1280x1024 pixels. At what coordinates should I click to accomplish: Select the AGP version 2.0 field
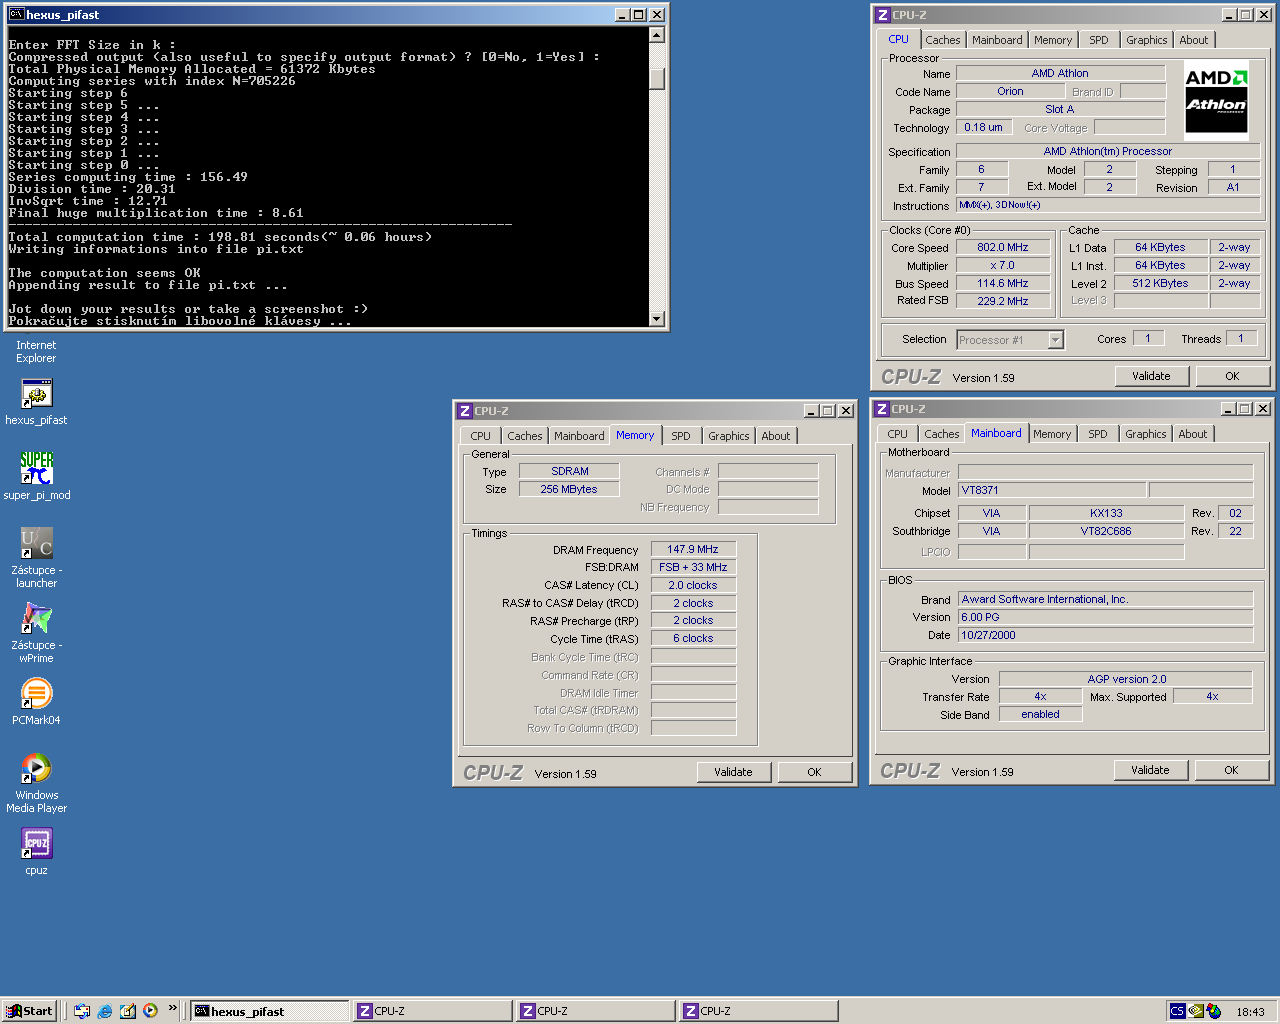click(1126, 679)
